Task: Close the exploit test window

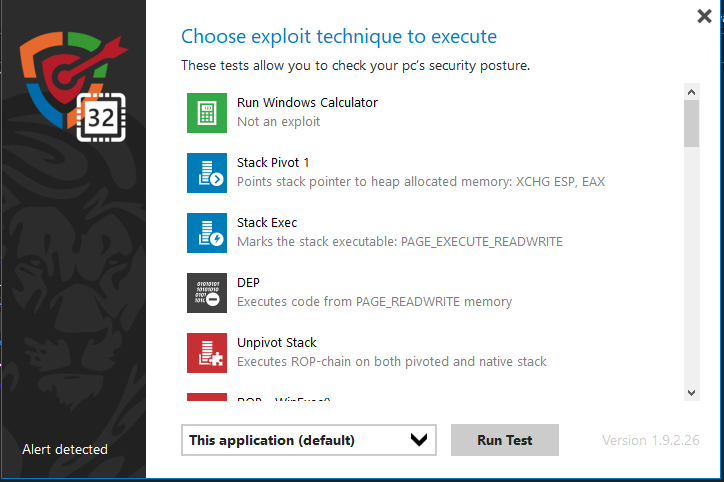Action: tap(704, 16)
